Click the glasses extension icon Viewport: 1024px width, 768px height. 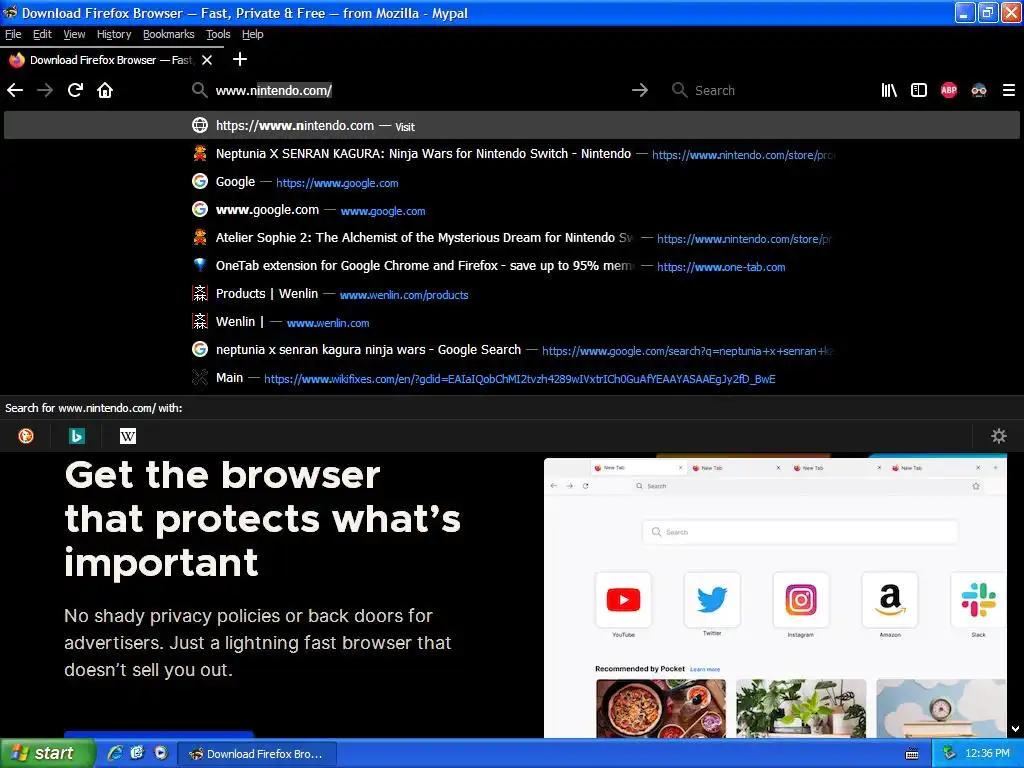pos(979,90)
